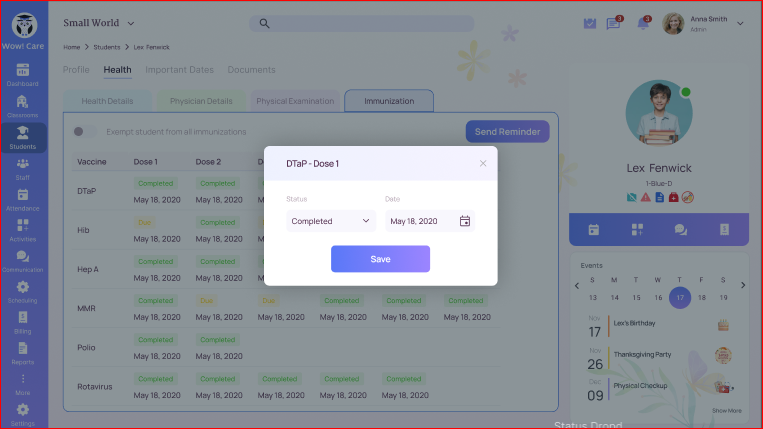Expand the Status dropdown showing Completed

point(330,221)
